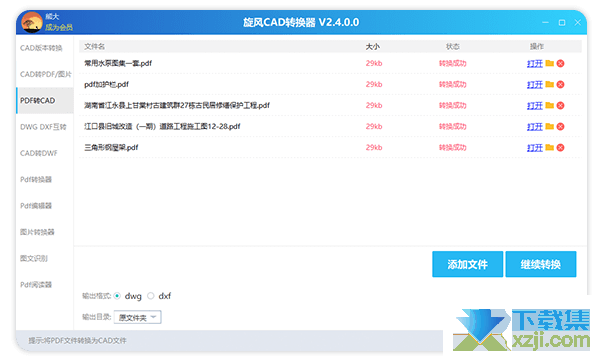
Task: Click 打开 link for 江口县旧城改造 file
Action: click(x=535, y=127)
